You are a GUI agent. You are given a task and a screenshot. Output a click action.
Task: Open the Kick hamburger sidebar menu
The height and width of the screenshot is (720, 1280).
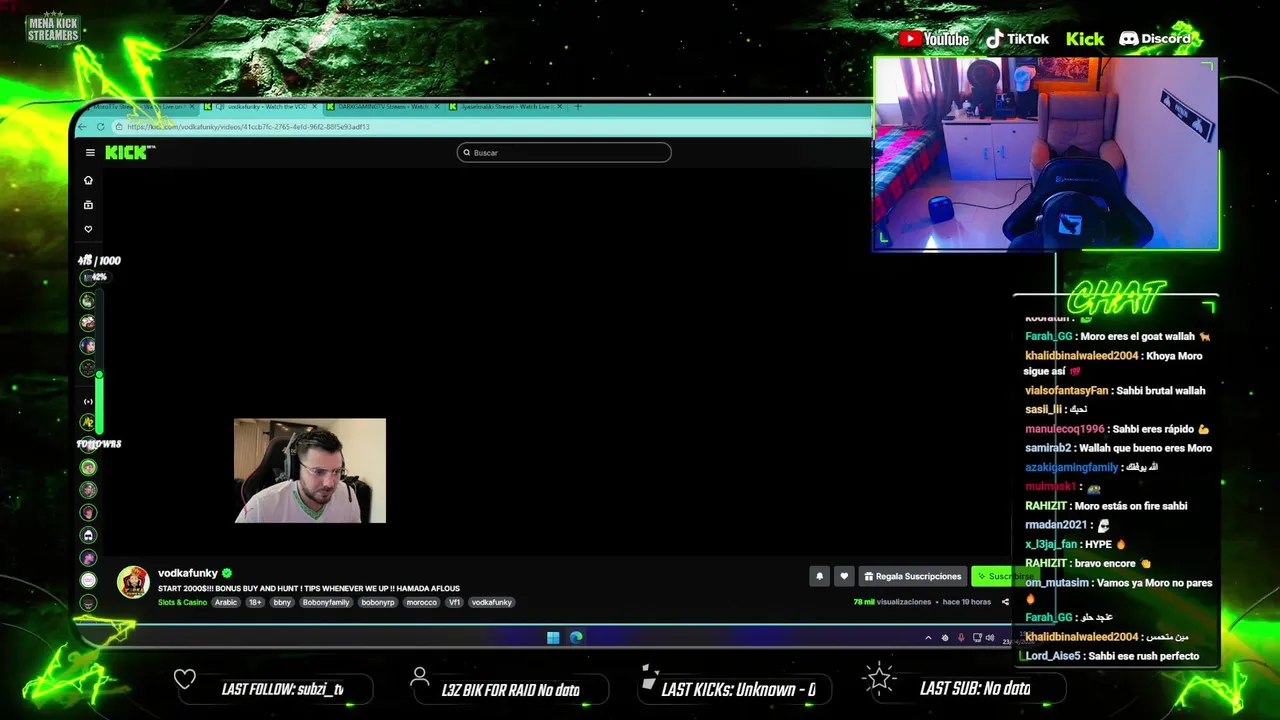click(90, 153)
